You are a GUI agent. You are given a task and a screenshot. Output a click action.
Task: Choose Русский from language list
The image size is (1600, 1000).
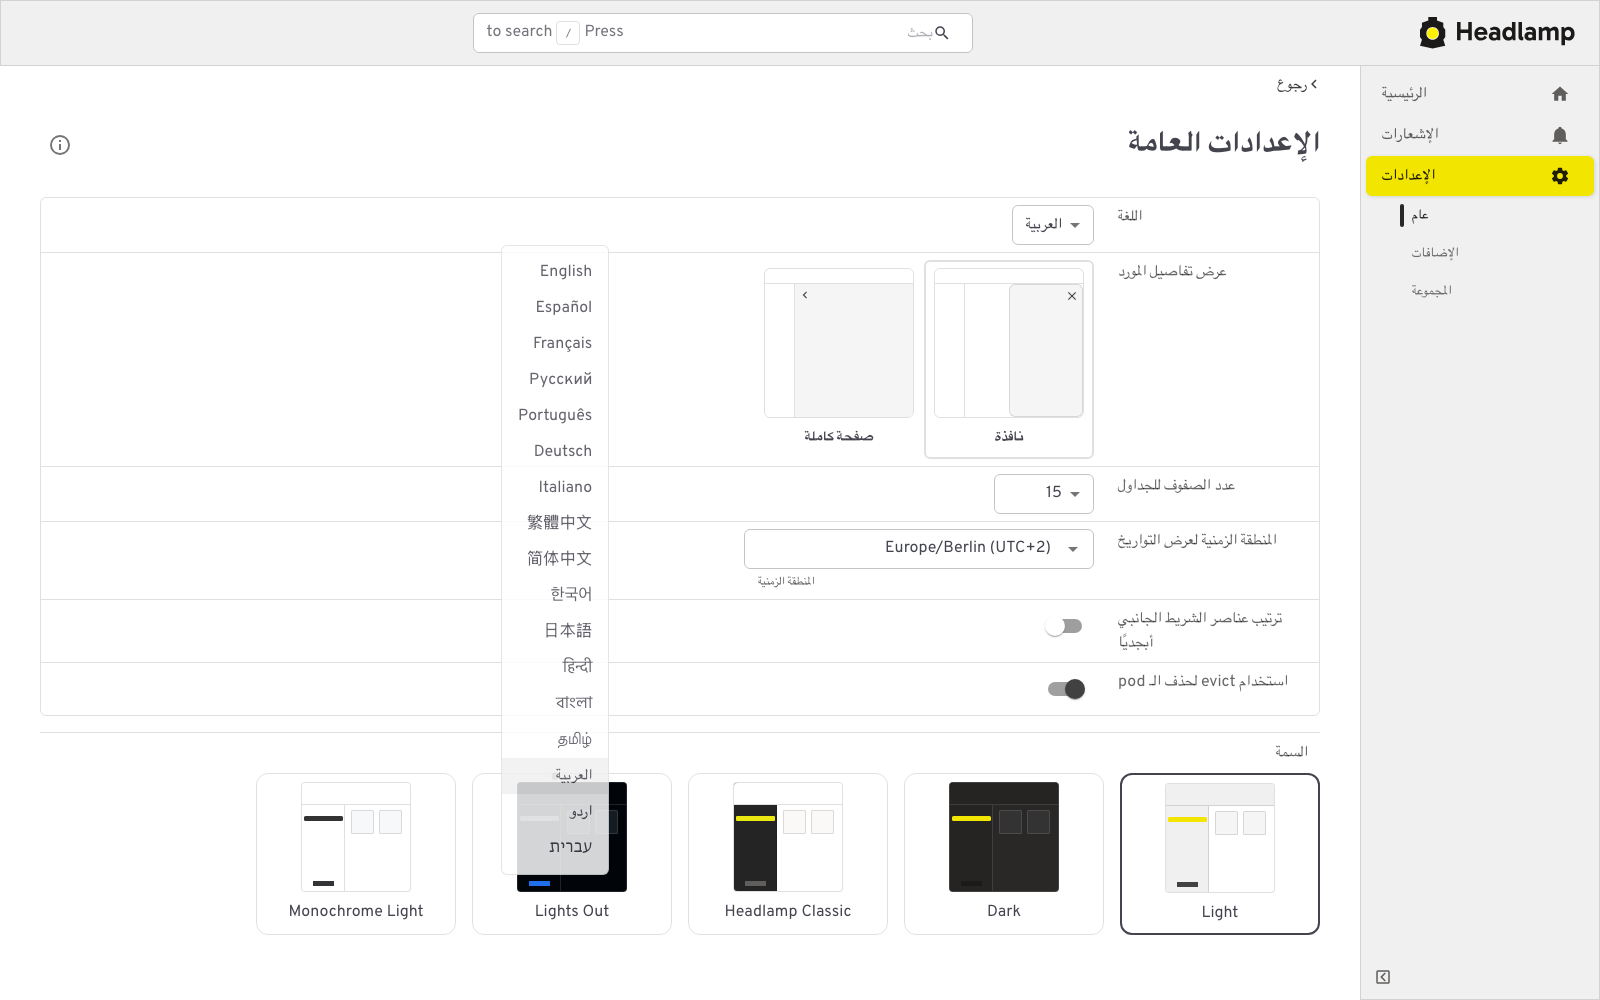pos(555,379)
